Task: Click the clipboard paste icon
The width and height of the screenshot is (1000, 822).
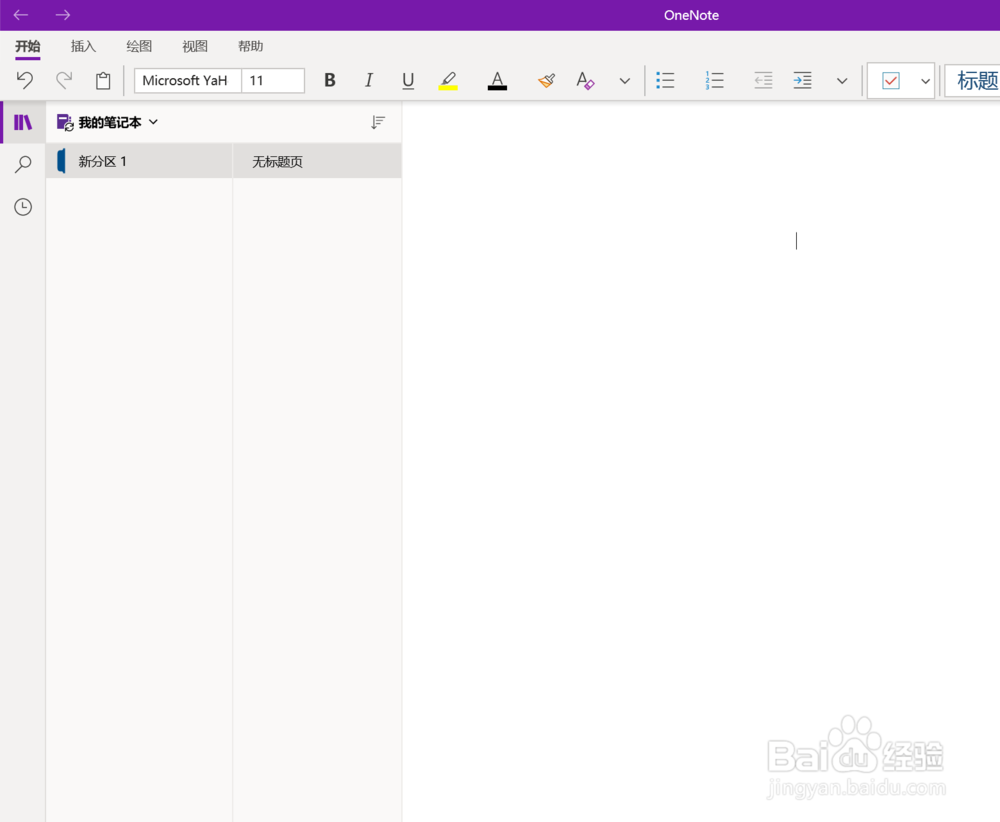Action: click(x=103, y=80)
